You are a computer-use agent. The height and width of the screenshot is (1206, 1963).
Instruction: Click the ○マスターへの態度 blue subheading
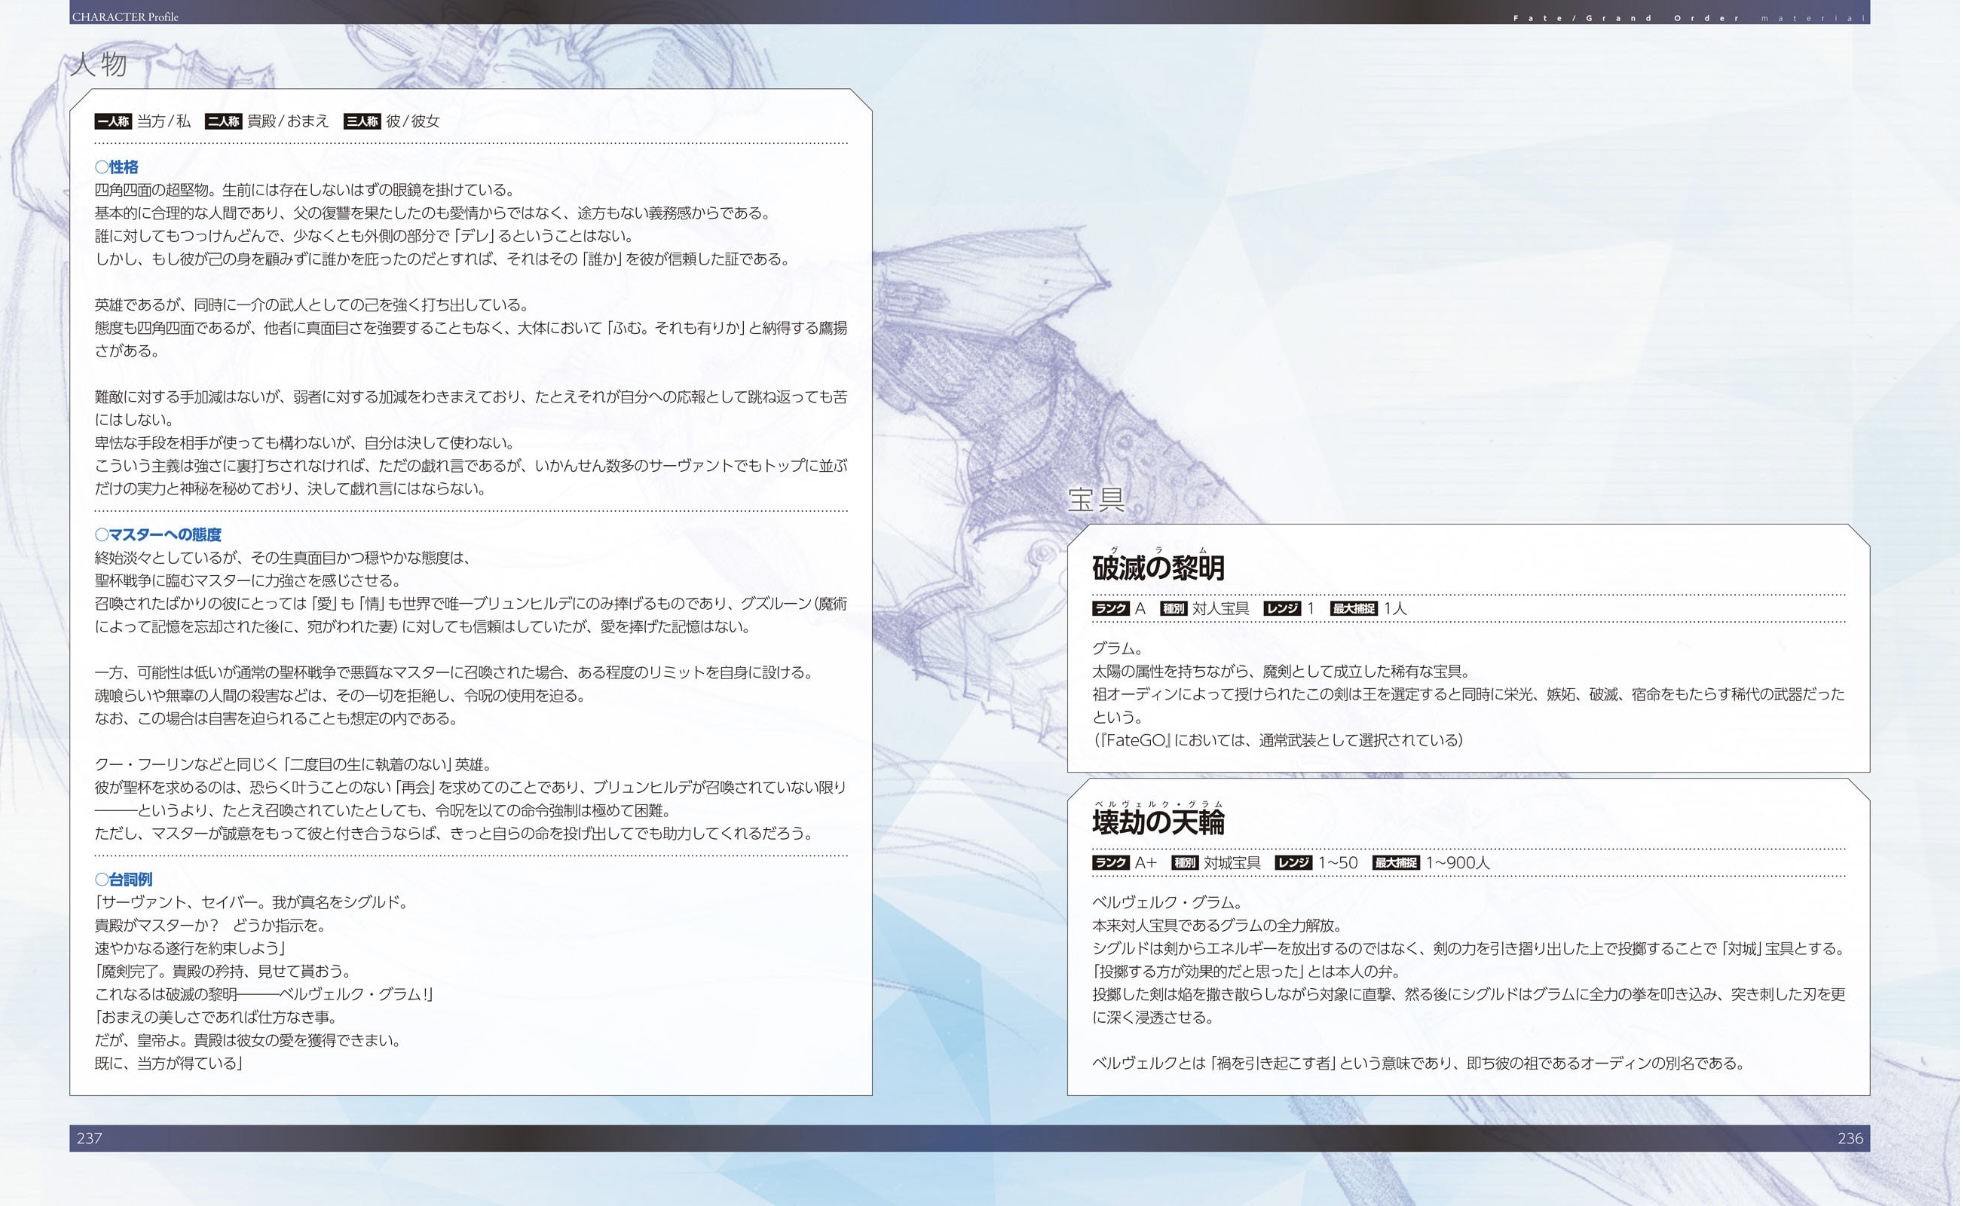[158, 534]
